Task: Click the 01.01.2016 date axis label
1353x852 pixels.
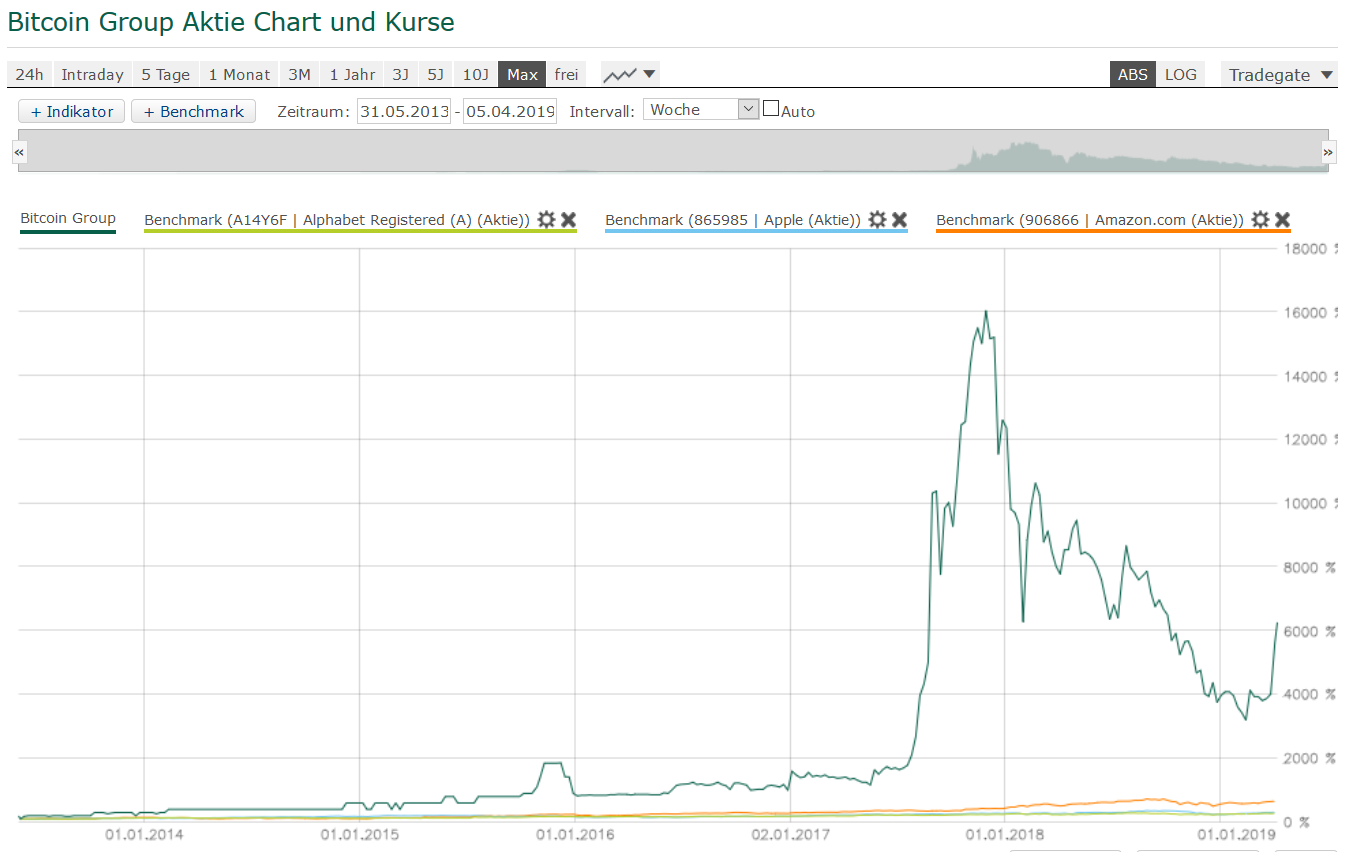Action: click(574, 833)
